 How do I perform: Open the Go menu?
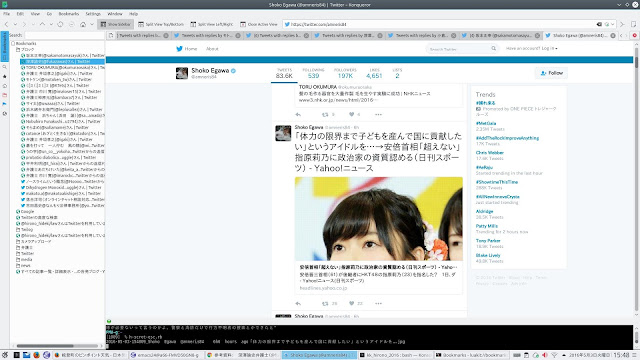click(49, 14)
